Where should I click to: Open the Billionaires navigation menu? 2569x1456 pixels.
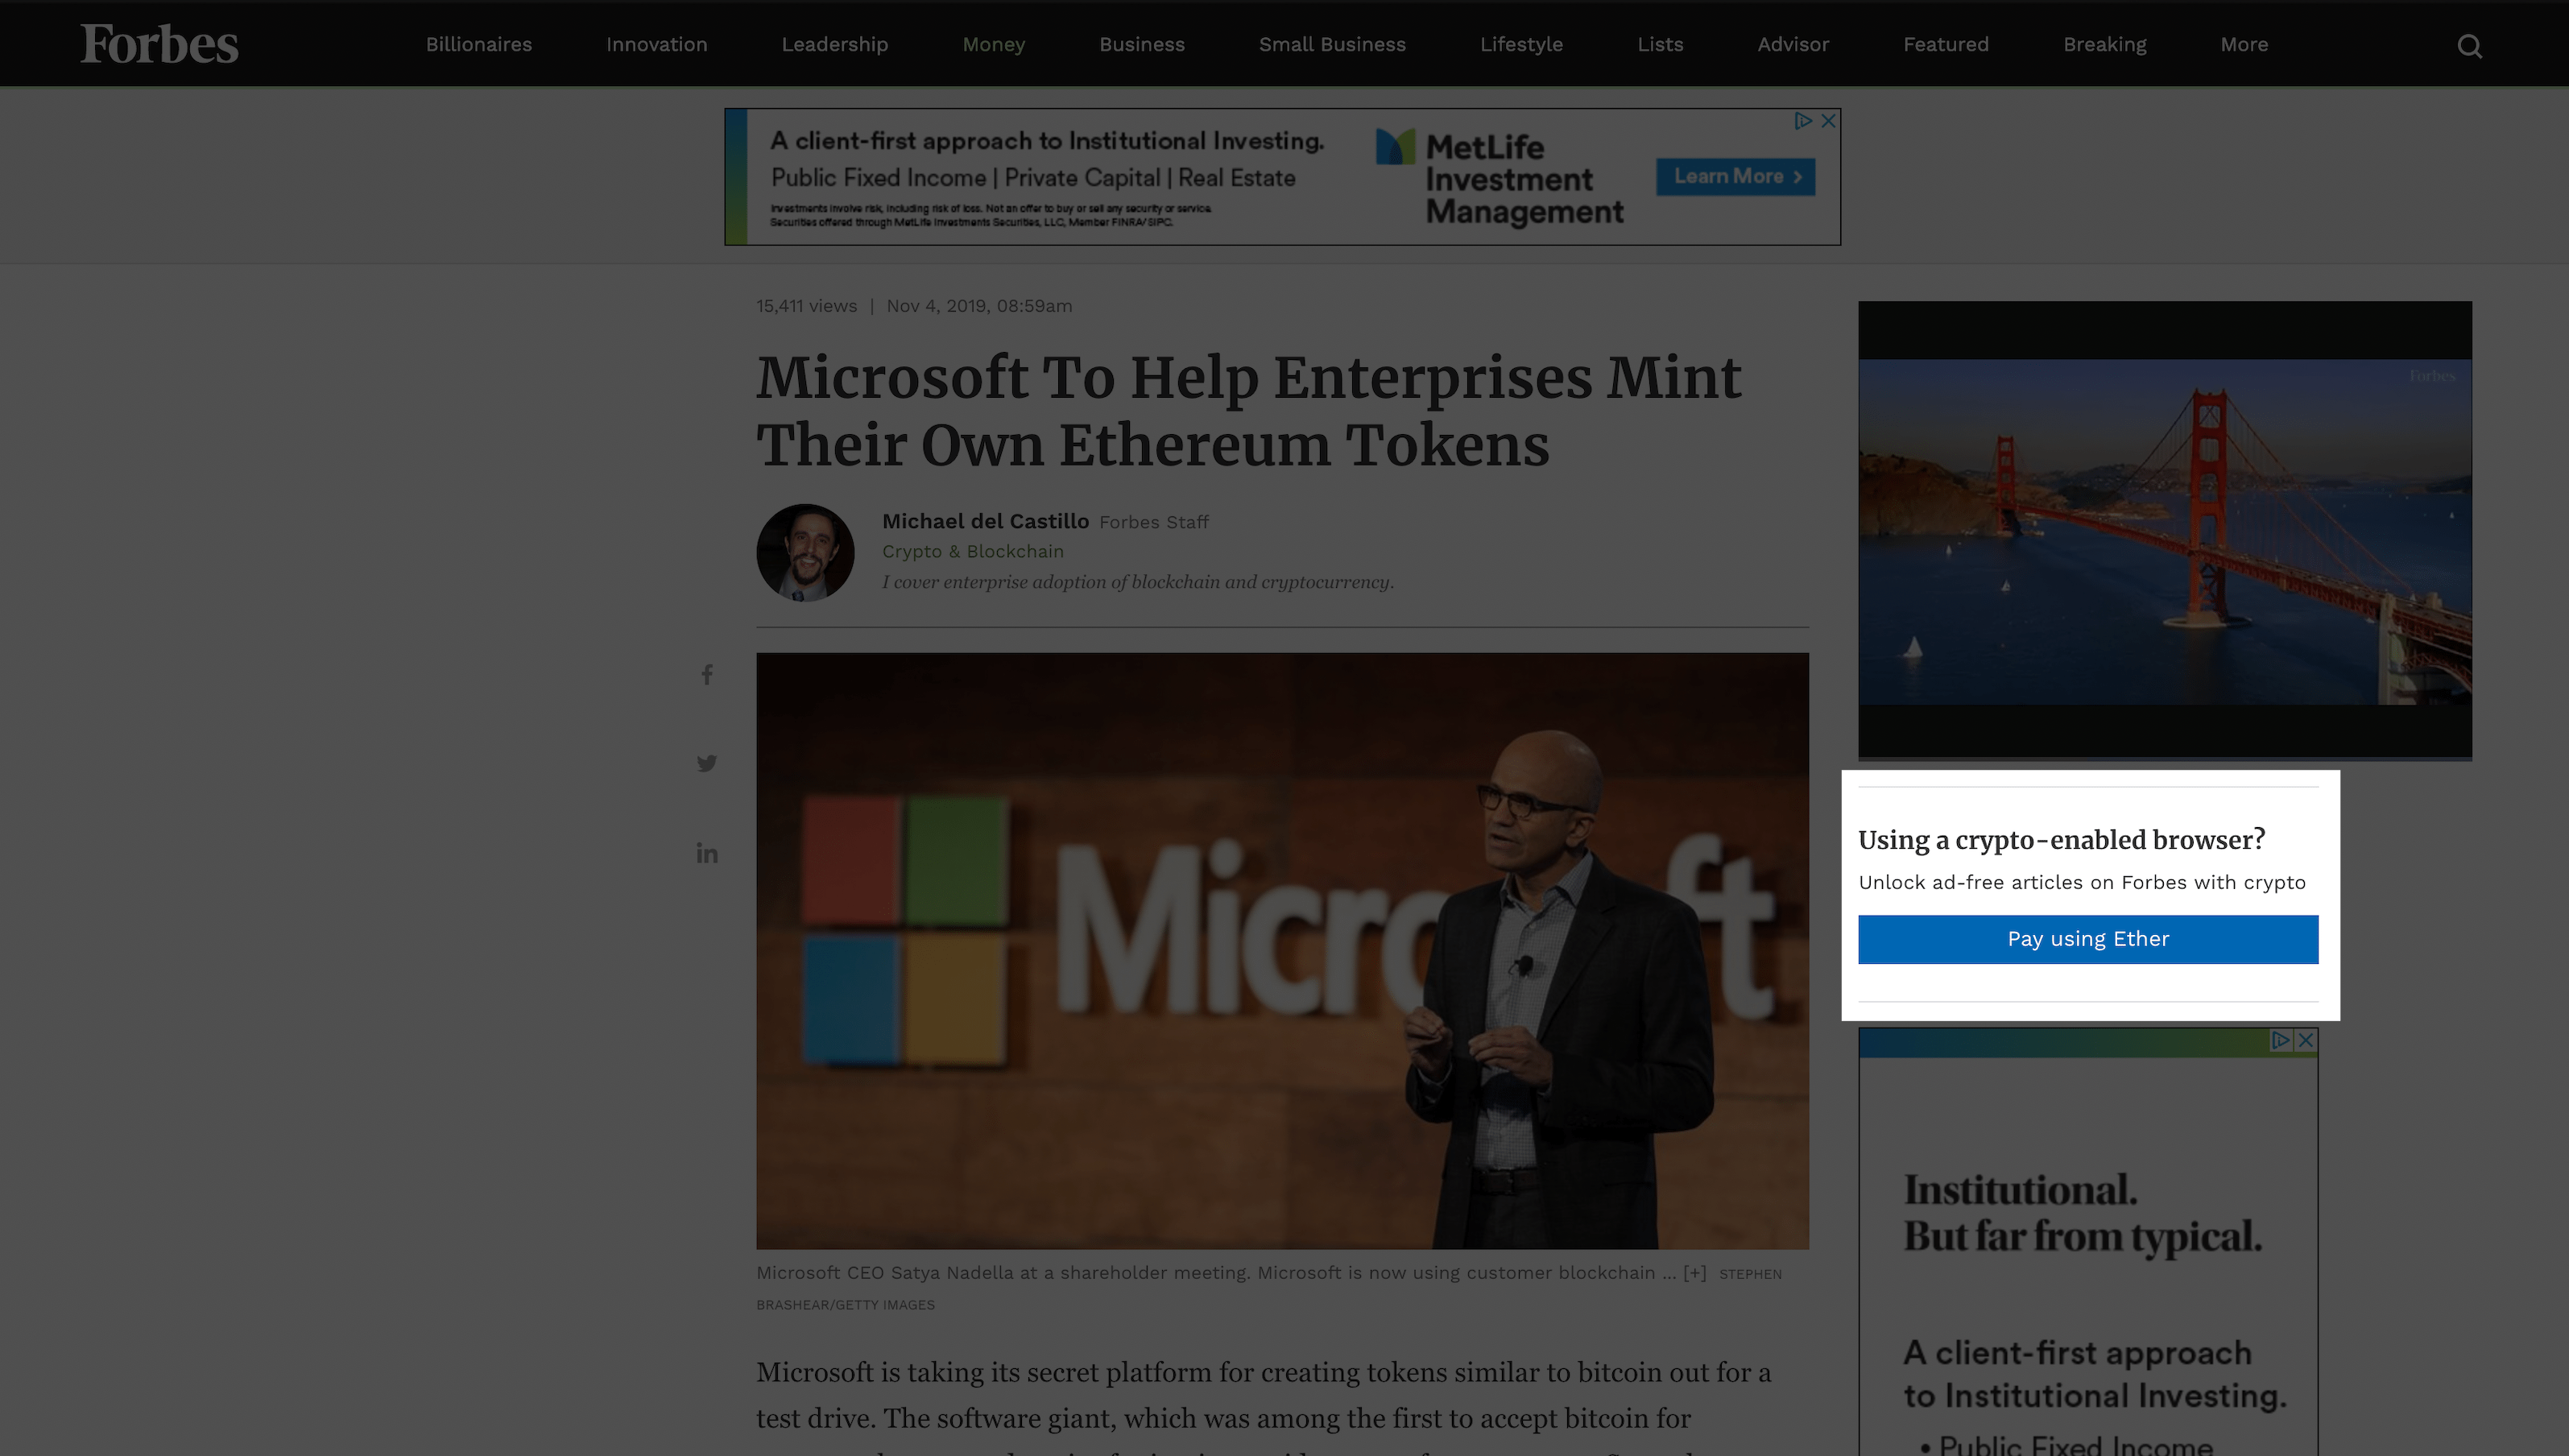(478, 43)
